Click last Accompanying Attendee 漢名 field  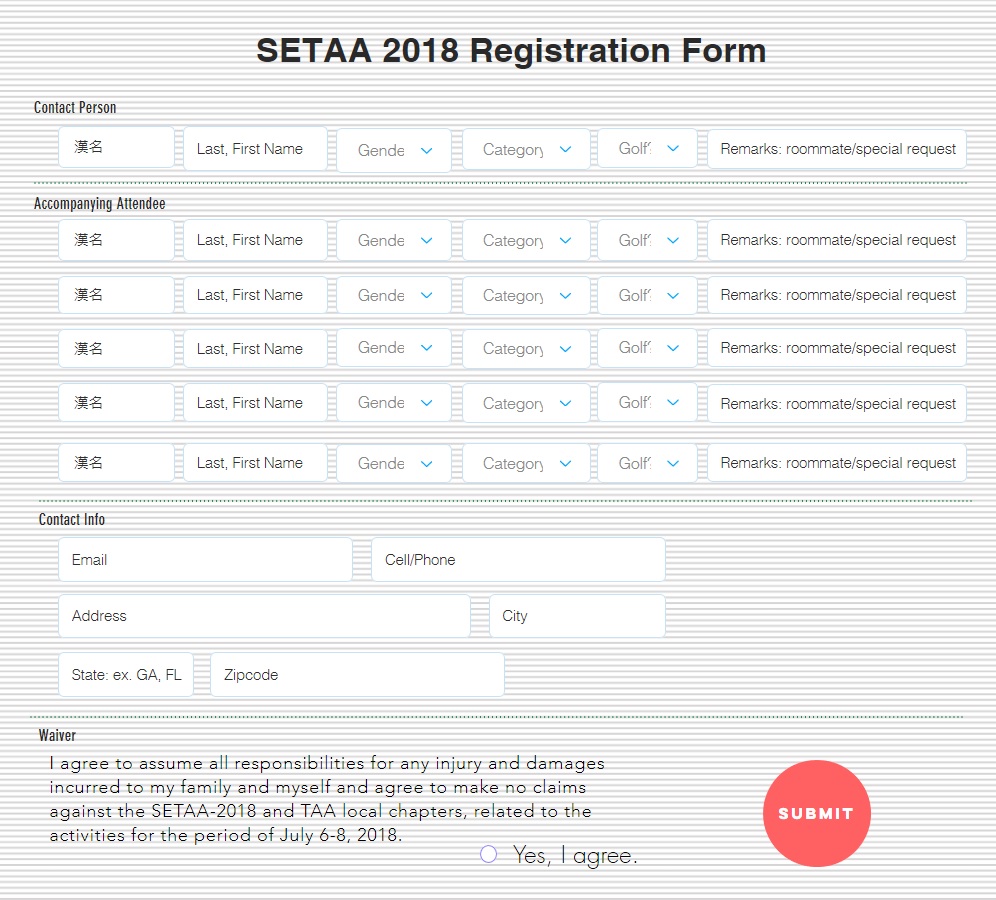point(116,463)
